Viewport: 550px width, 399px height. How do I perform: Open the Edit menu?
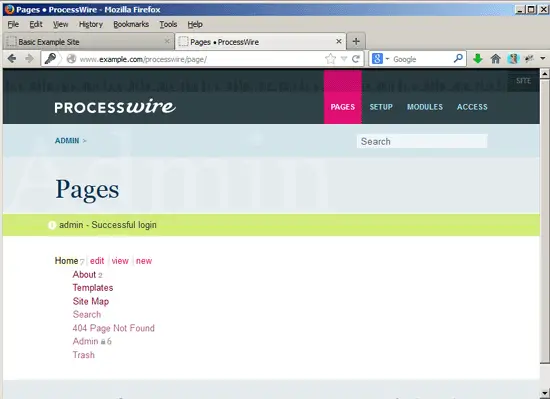tap(36, 24)
